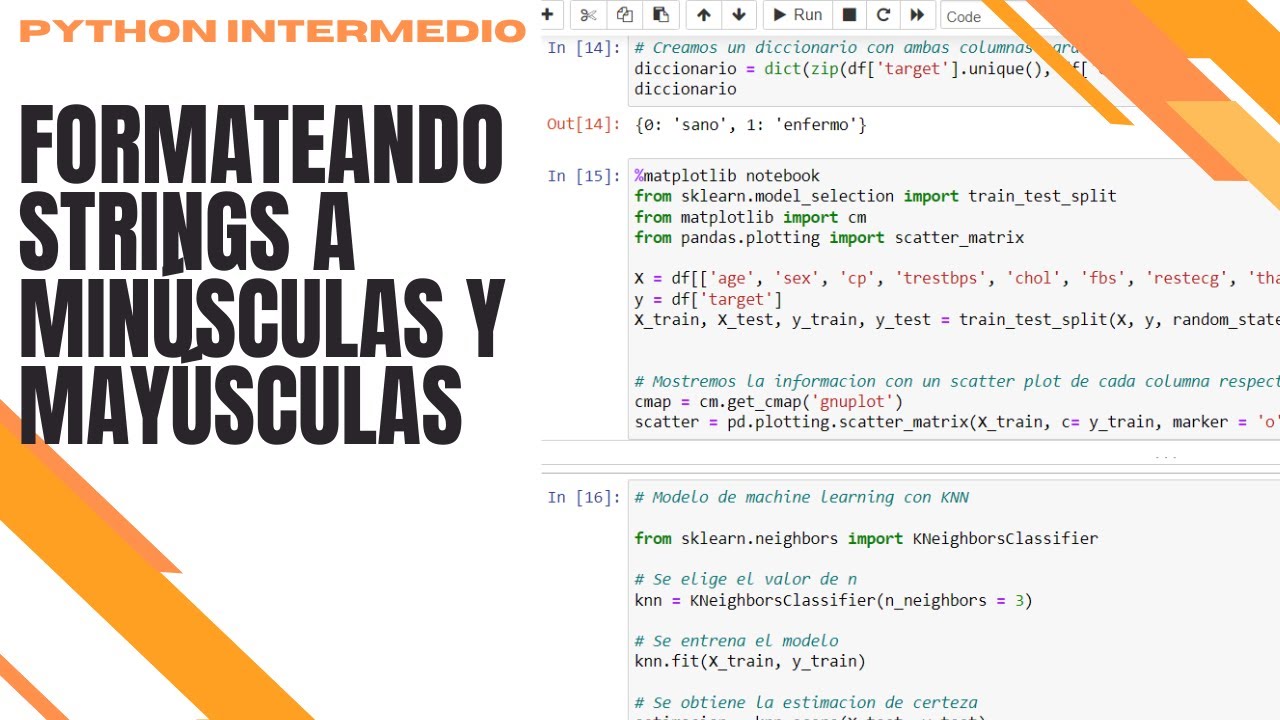Restart and run all with fast-forward icon
1280x720 pixels.
tap(917, 15)
